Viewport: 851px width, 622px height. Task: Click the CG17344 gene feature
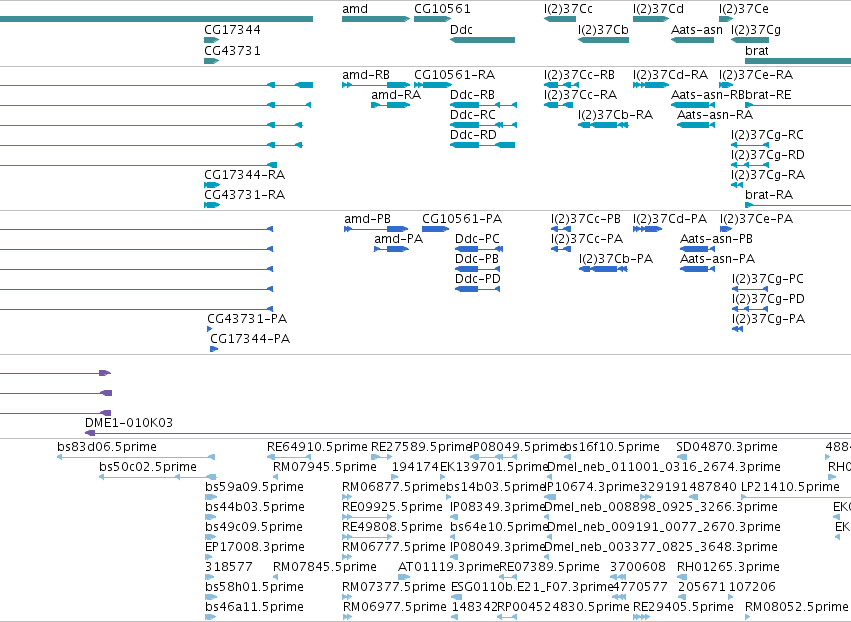tap(212, 40)
